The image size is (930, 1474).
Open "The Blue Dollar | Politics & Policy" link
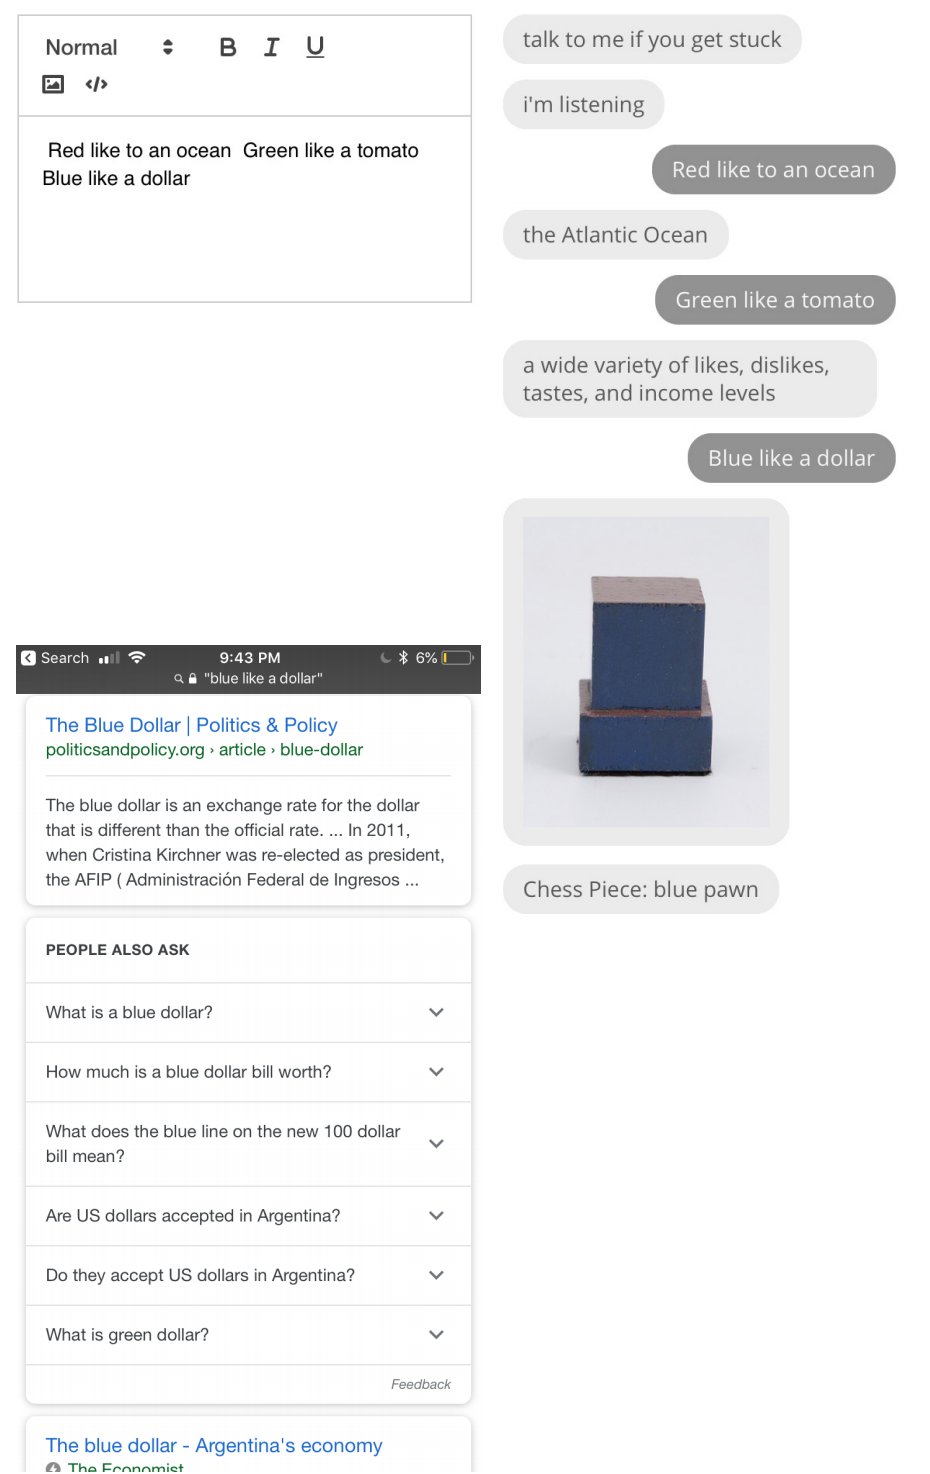tap(191, 725)
